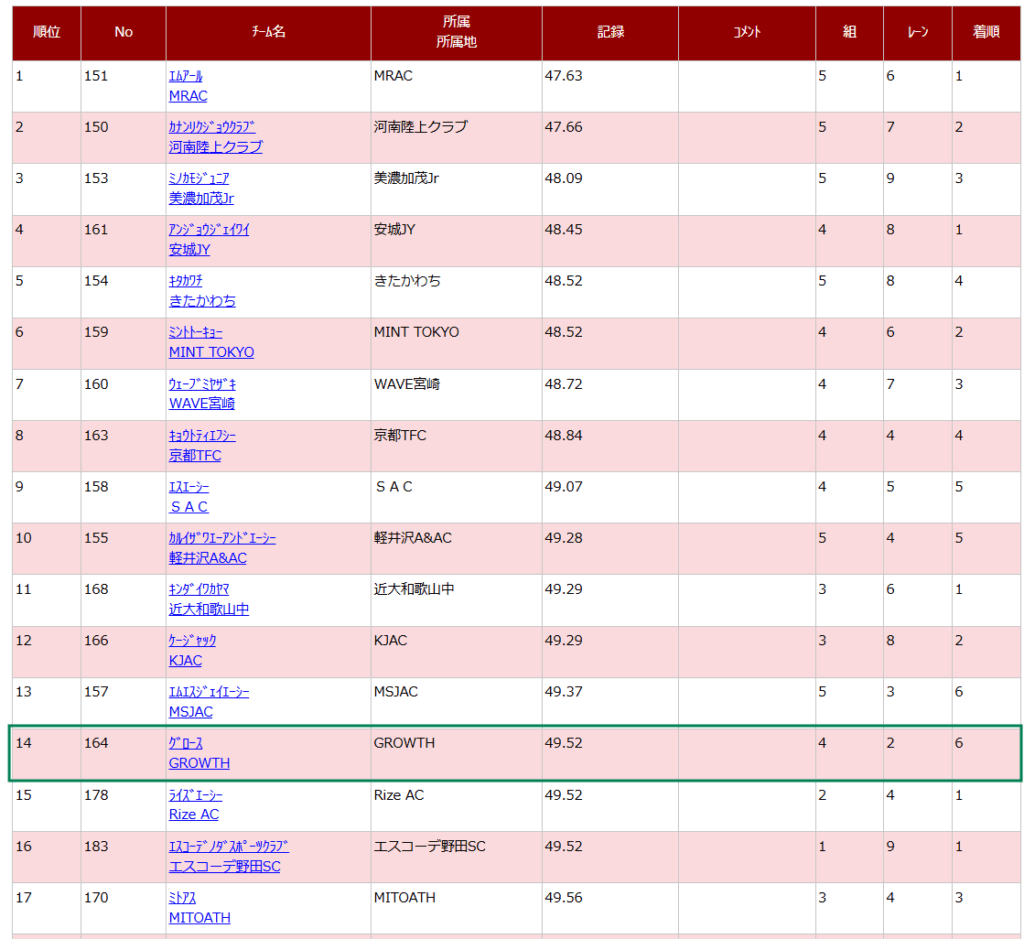Open the 近大和歌山中 team link

pos(209,609)
